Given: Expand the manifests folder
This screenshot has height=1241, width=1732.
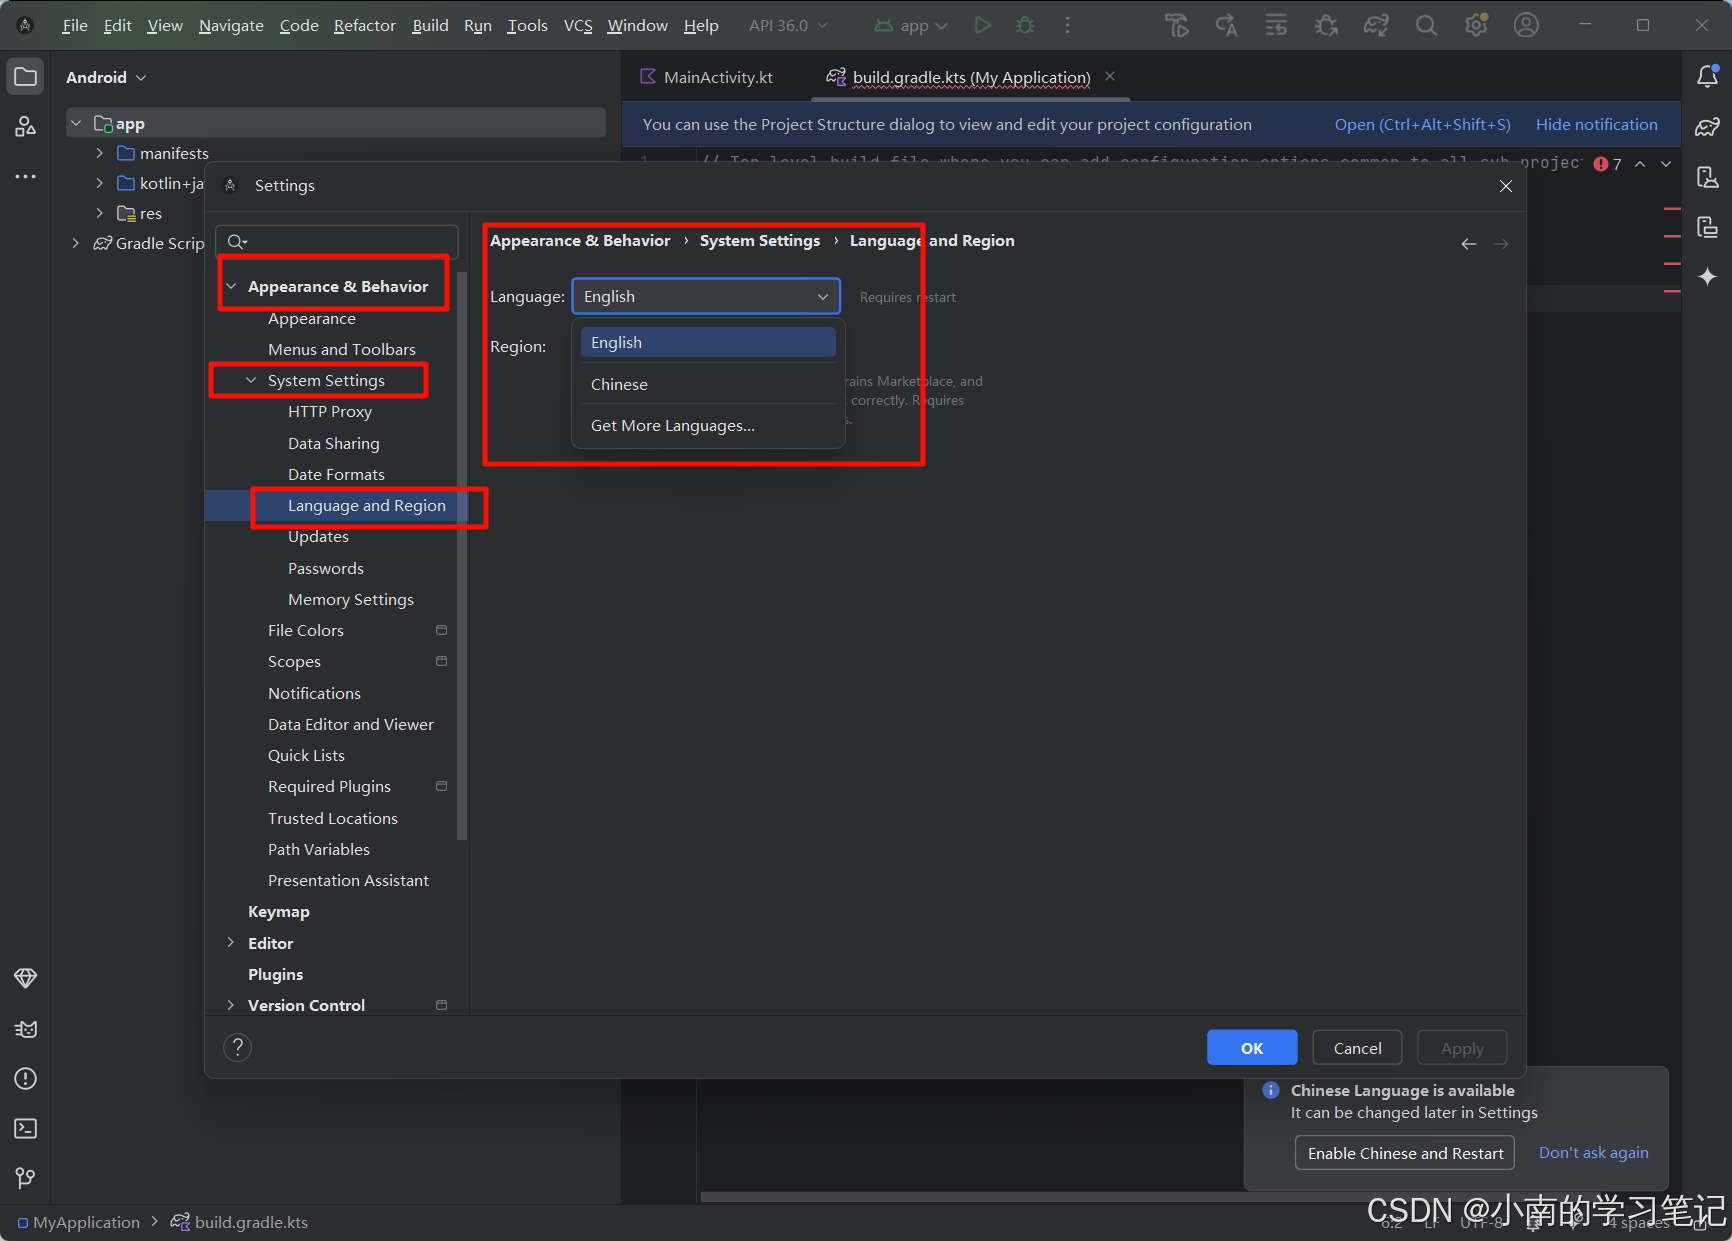Looking at the screenshot, I should click(99, 153).
